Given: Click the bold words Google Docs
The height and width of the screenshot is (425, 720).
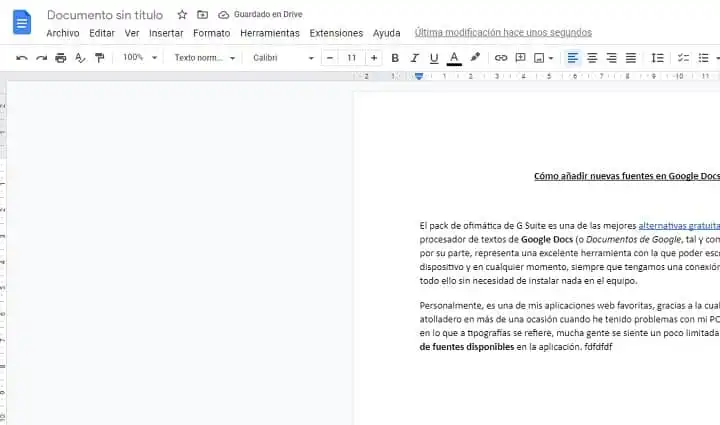Looking at the screenshot, I should (x=547, y=239).
